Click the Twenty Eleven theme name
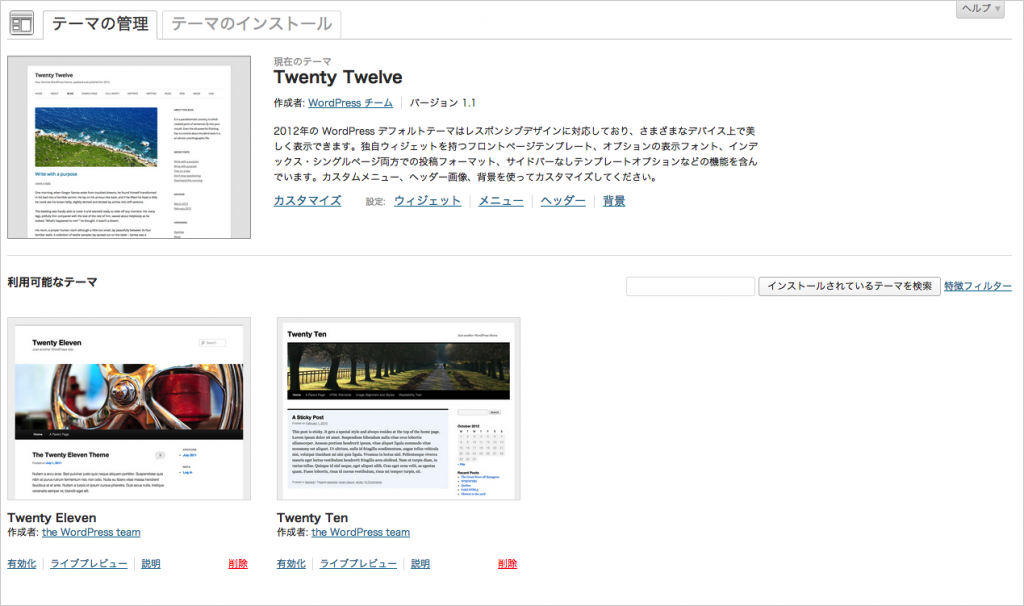The image size is (1024, 606). (52, 517)
